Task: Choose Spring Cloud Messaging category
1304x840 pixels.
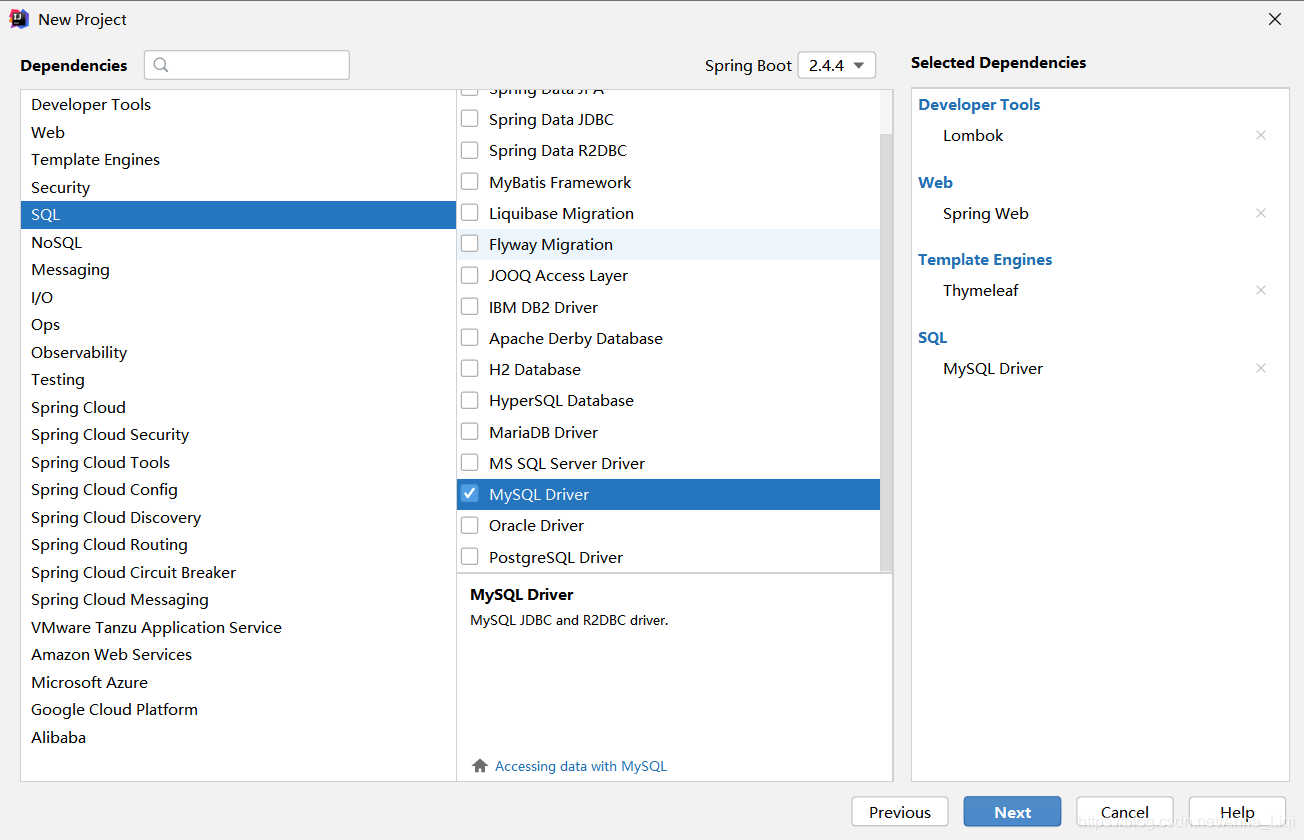Action: pyautogui.click(x=238, y=600)
